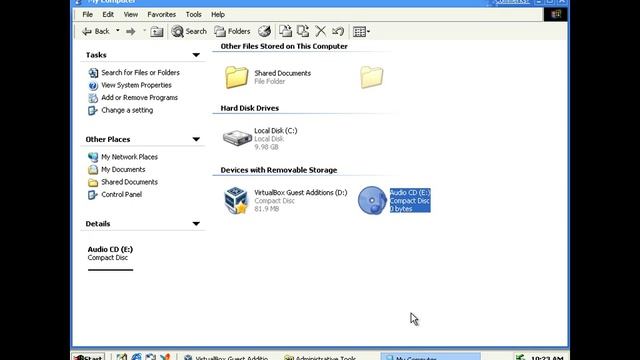Click Other Files Stored on This Computer heading

[284, 46]
